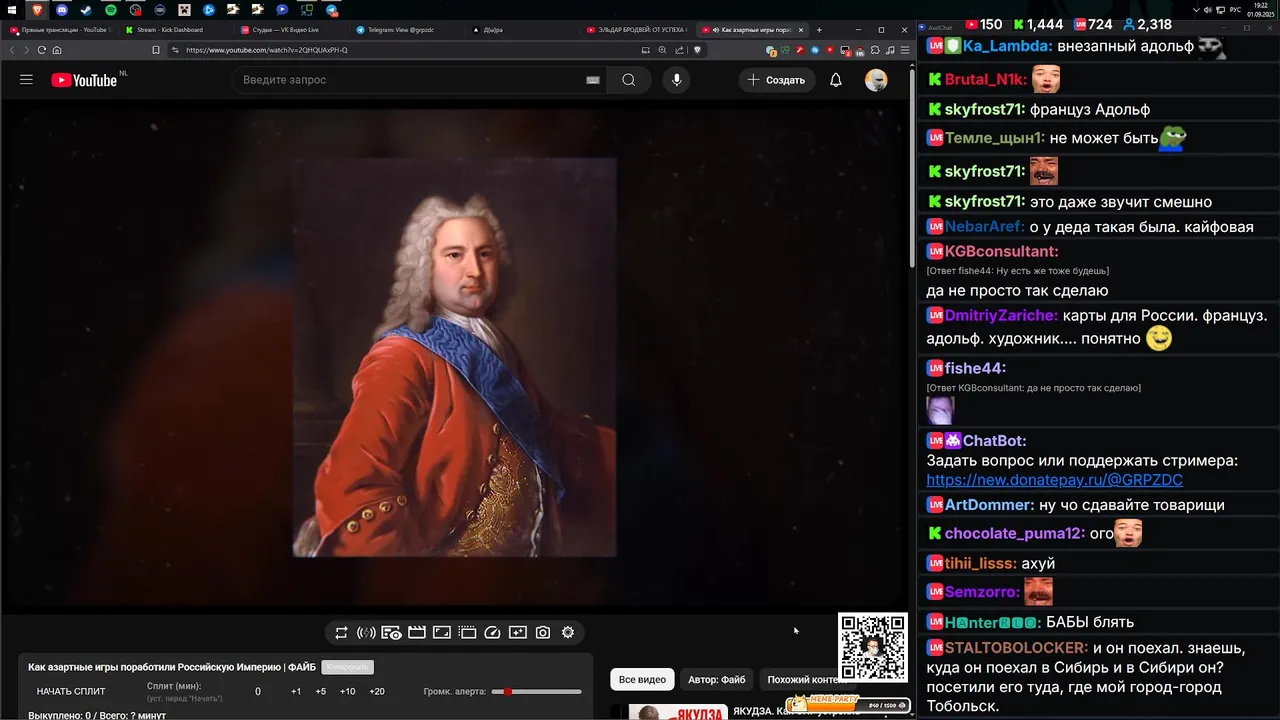Image resolution: width=1280 pixels, height=720 pixels.
Task: Show hidden system tray icons
Action: tap(1196, 10)
